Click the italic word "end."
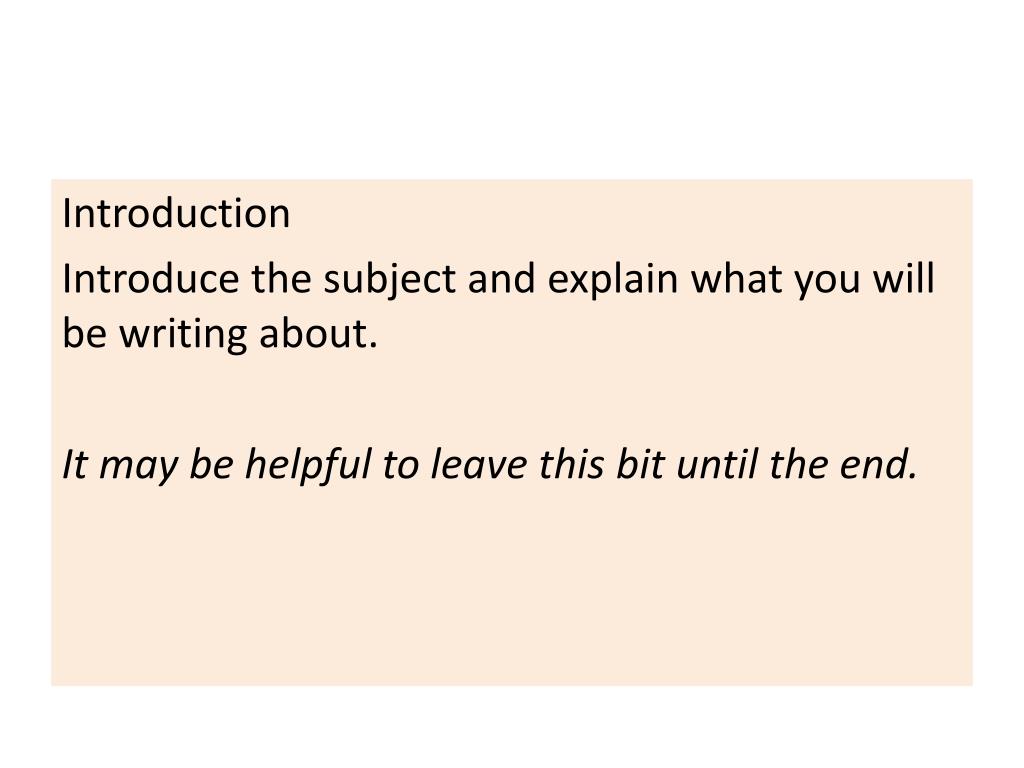Image resolution: width=1024 pixels, height=768 pixels. [878, 464]
